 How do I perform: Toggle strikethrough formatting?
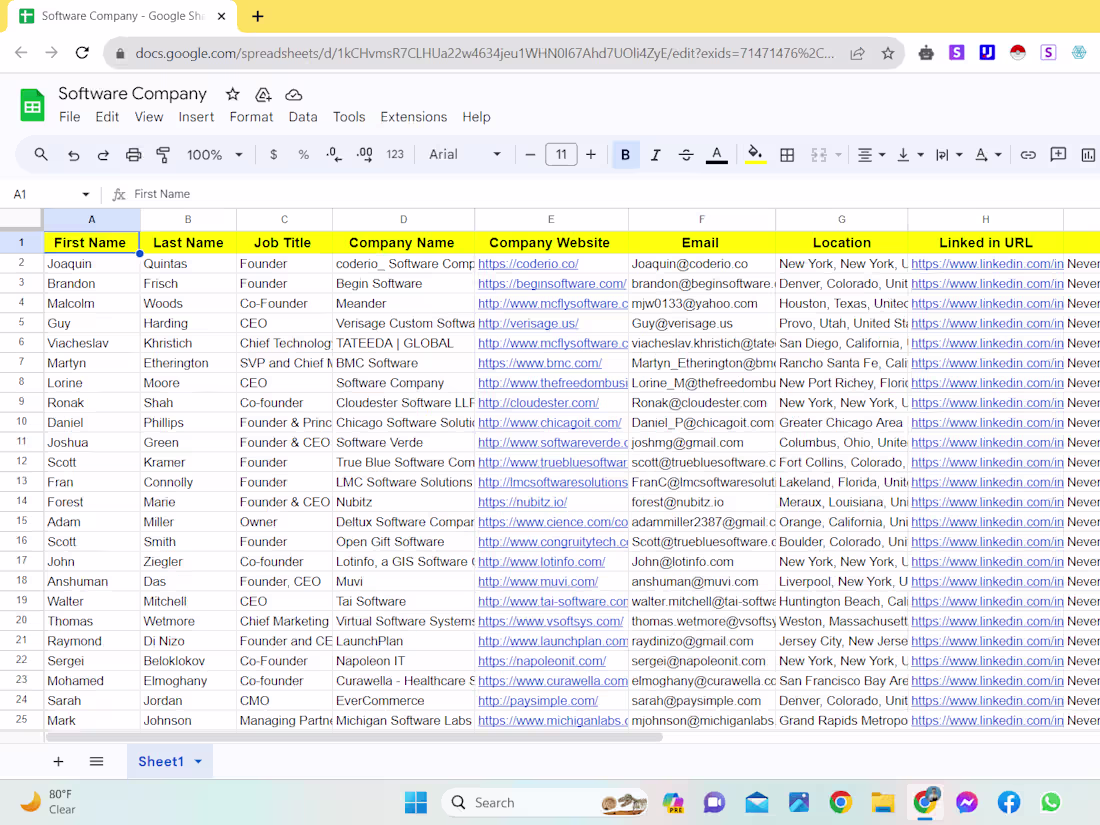(685, 154)
